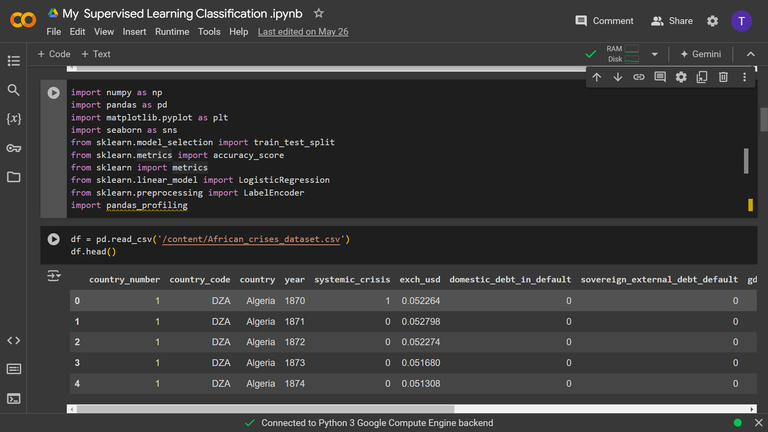Star the notebook title
The width and height of the screenshot is (768, 432).
[x=318, y=14]
